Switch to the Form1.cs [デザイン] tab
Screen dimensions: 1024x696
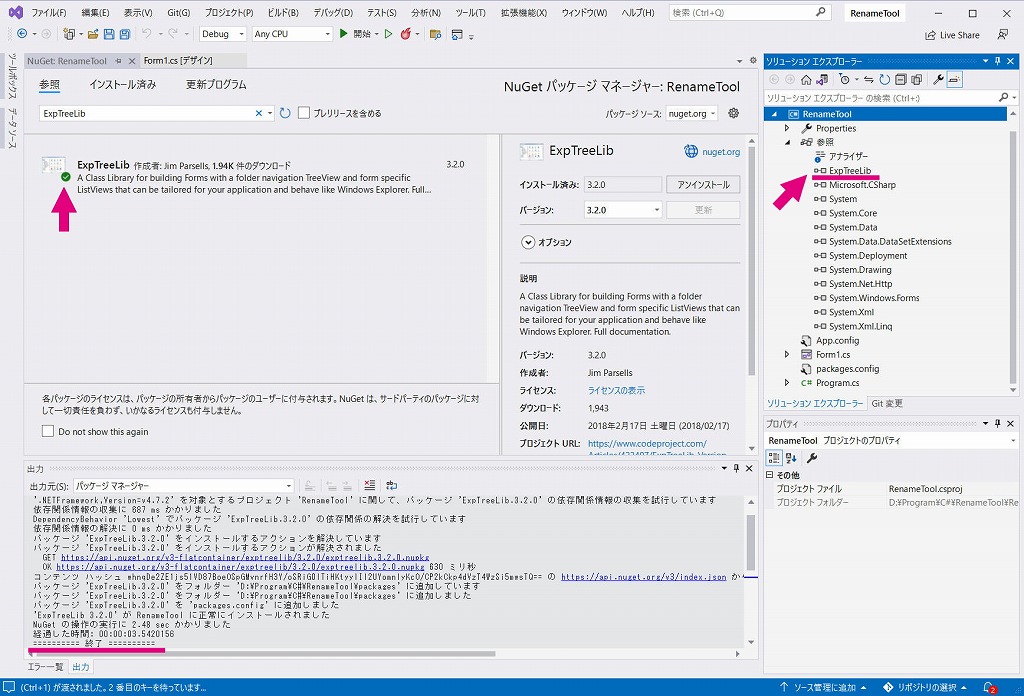tap(178, 61)
